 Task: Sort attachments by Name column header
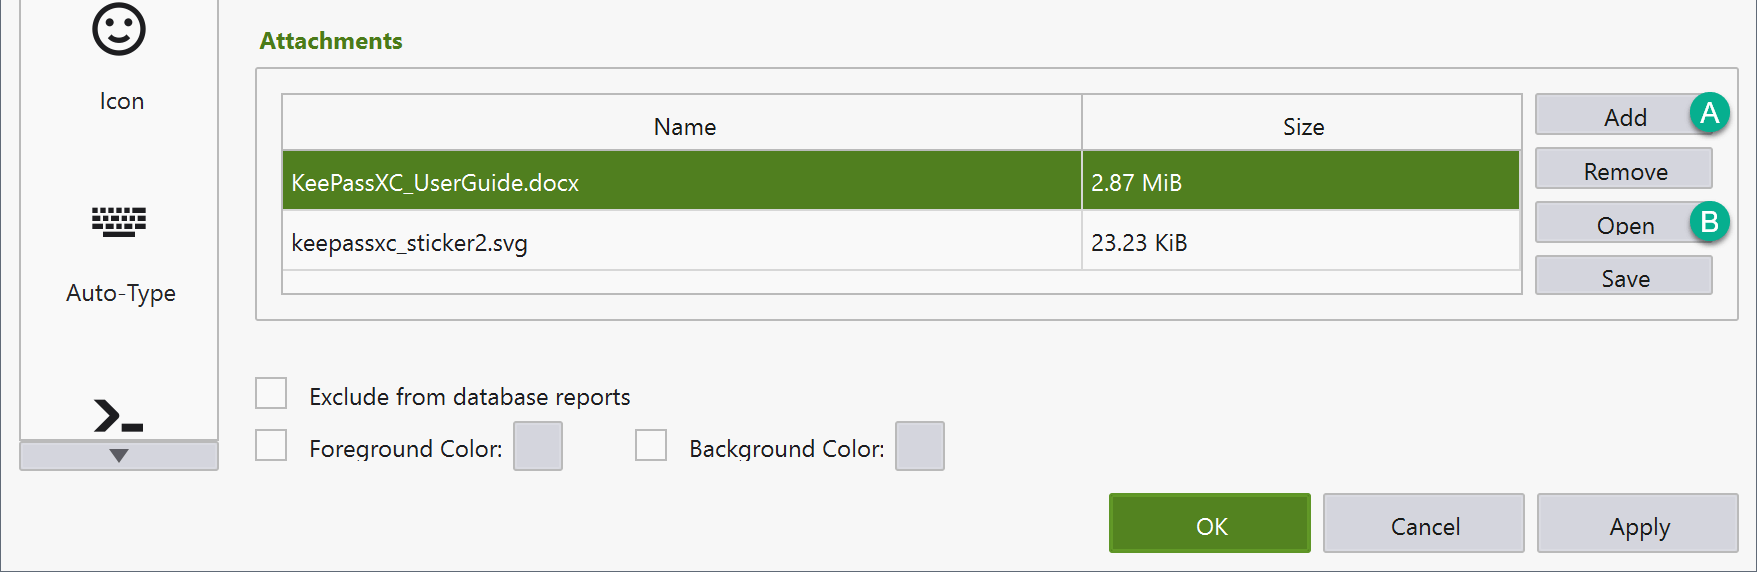click(684, 127)
